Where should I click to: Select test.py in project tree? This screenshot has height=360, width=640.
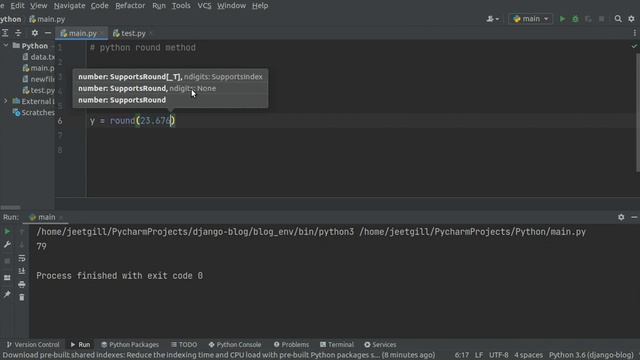pyautogui.click(x=38, y=90)
